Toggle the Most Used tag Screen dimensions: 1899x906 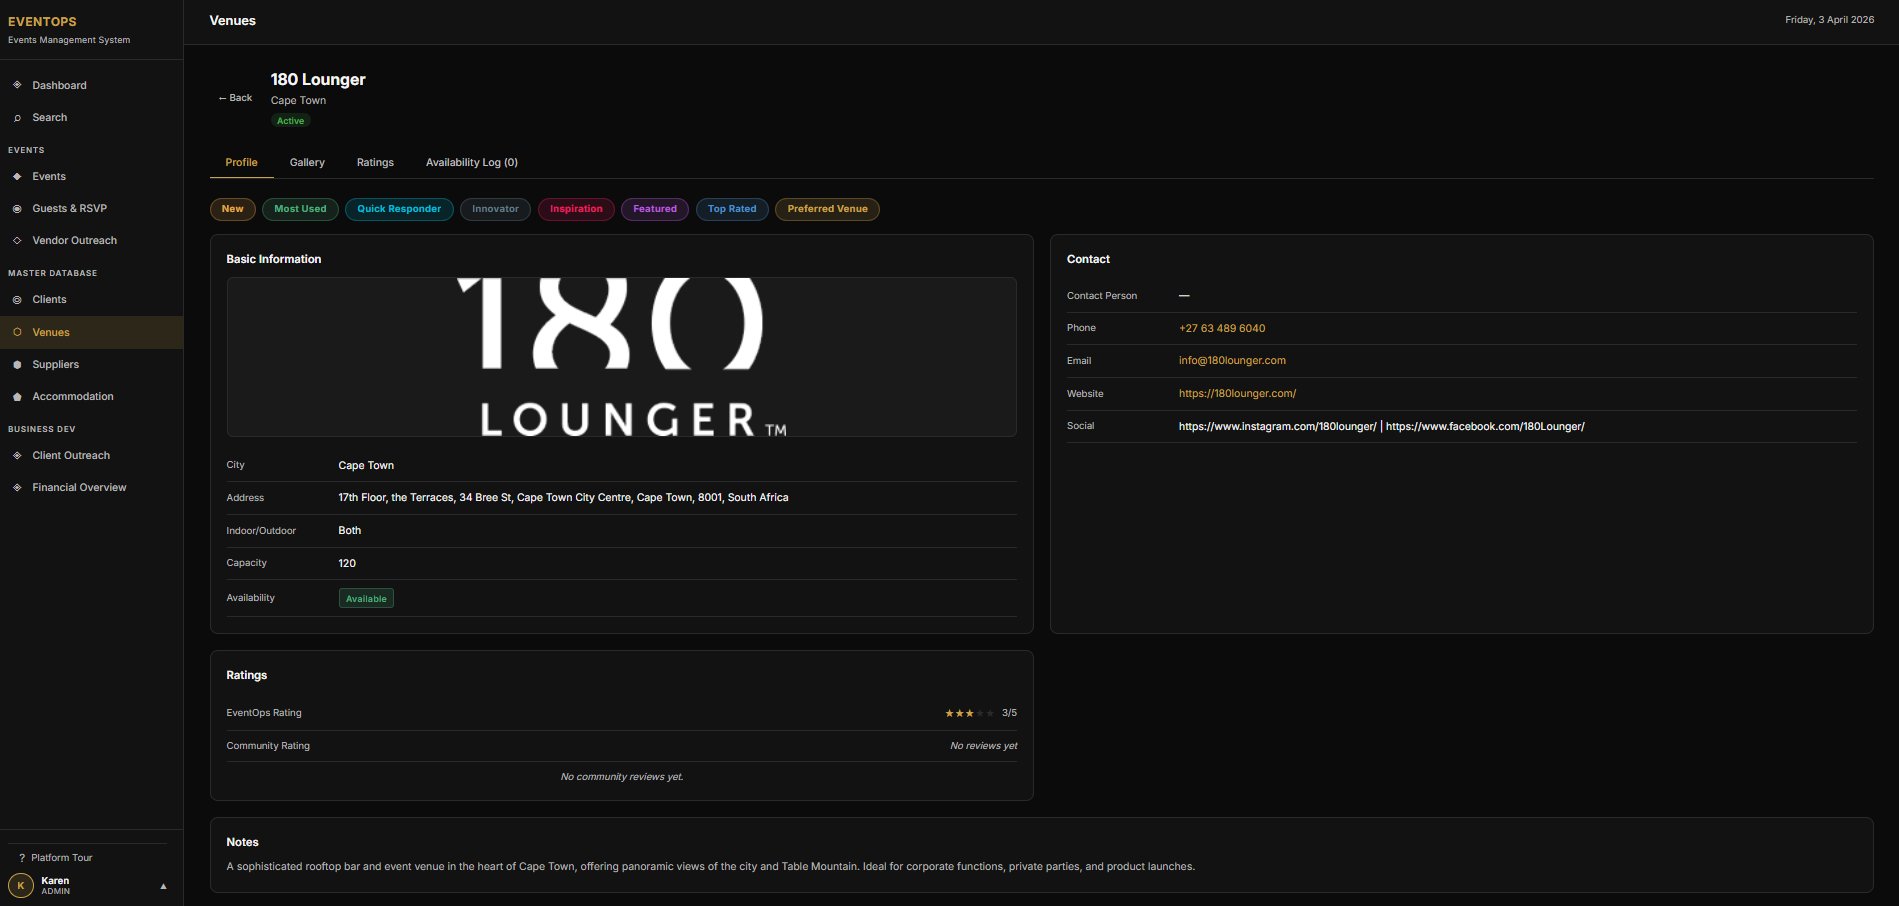click(x=300, y=209)
